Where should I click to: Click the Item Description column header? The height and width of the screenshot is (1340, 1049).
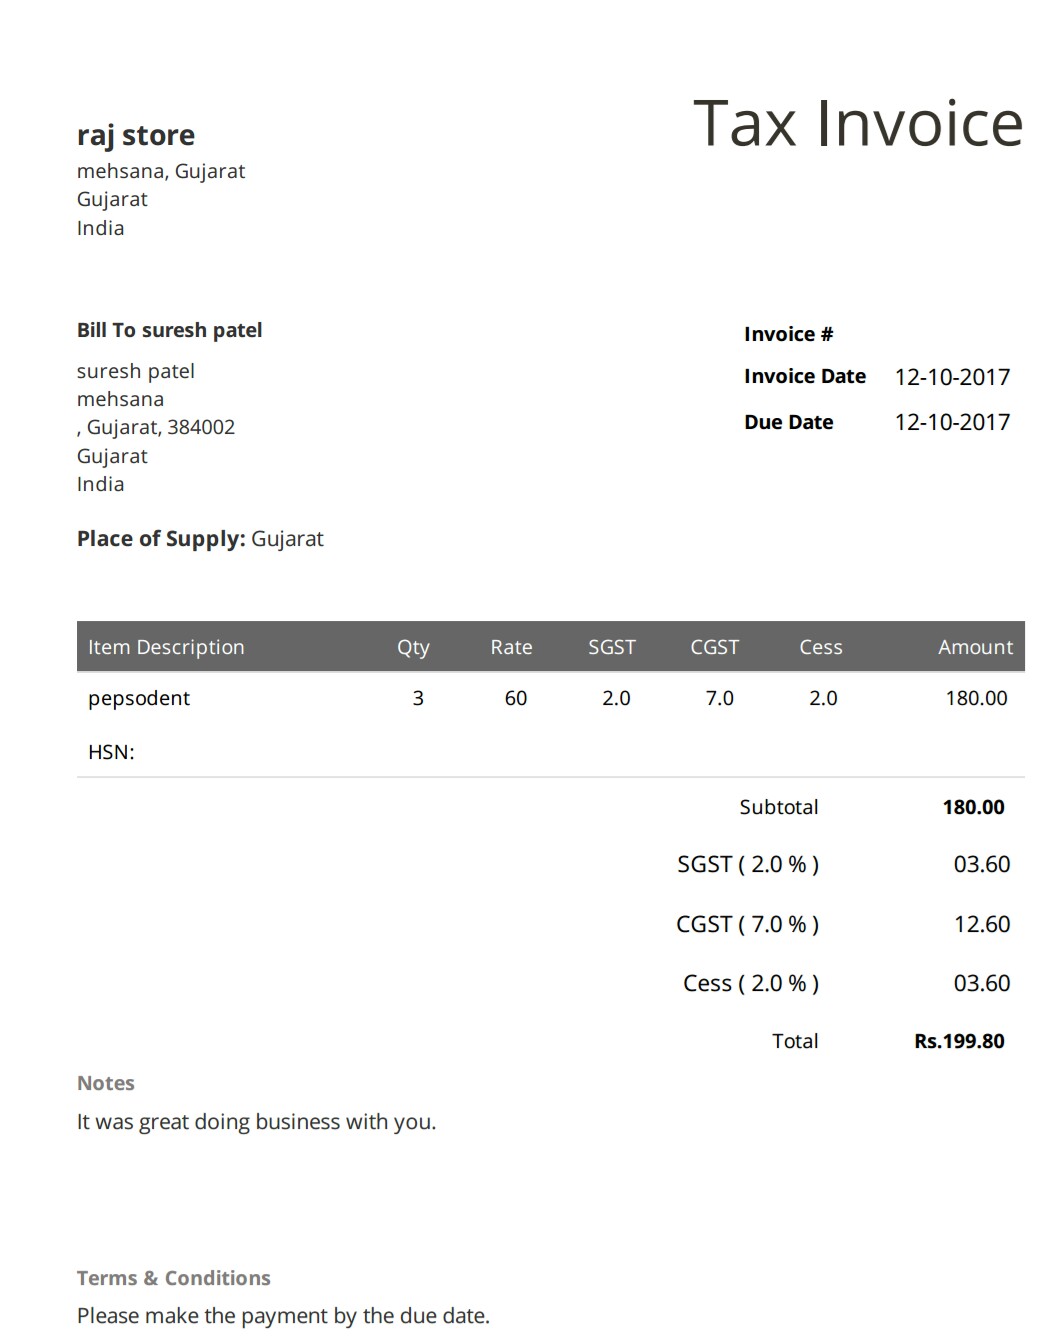pos(166,647)
